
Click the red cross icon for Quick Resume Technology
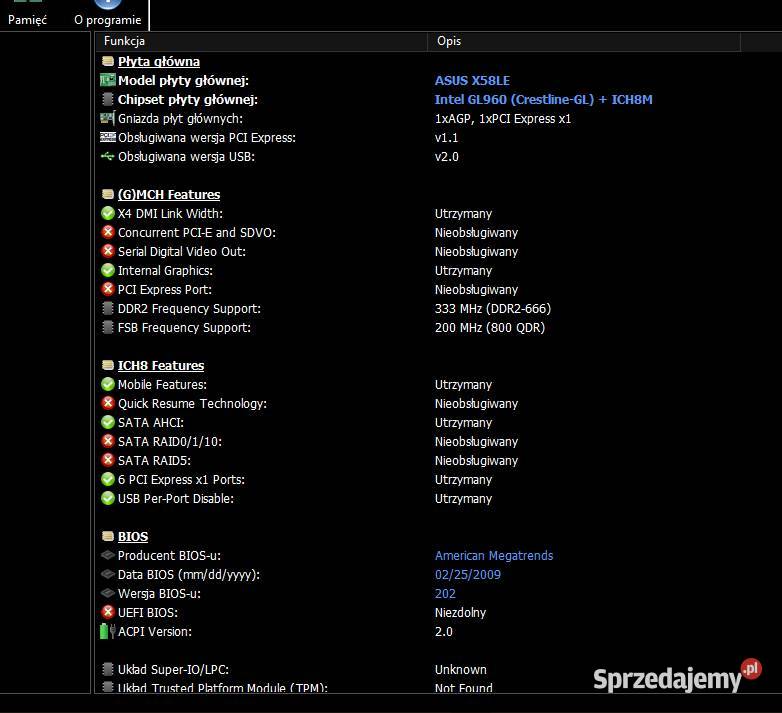(x=108, y=403)
